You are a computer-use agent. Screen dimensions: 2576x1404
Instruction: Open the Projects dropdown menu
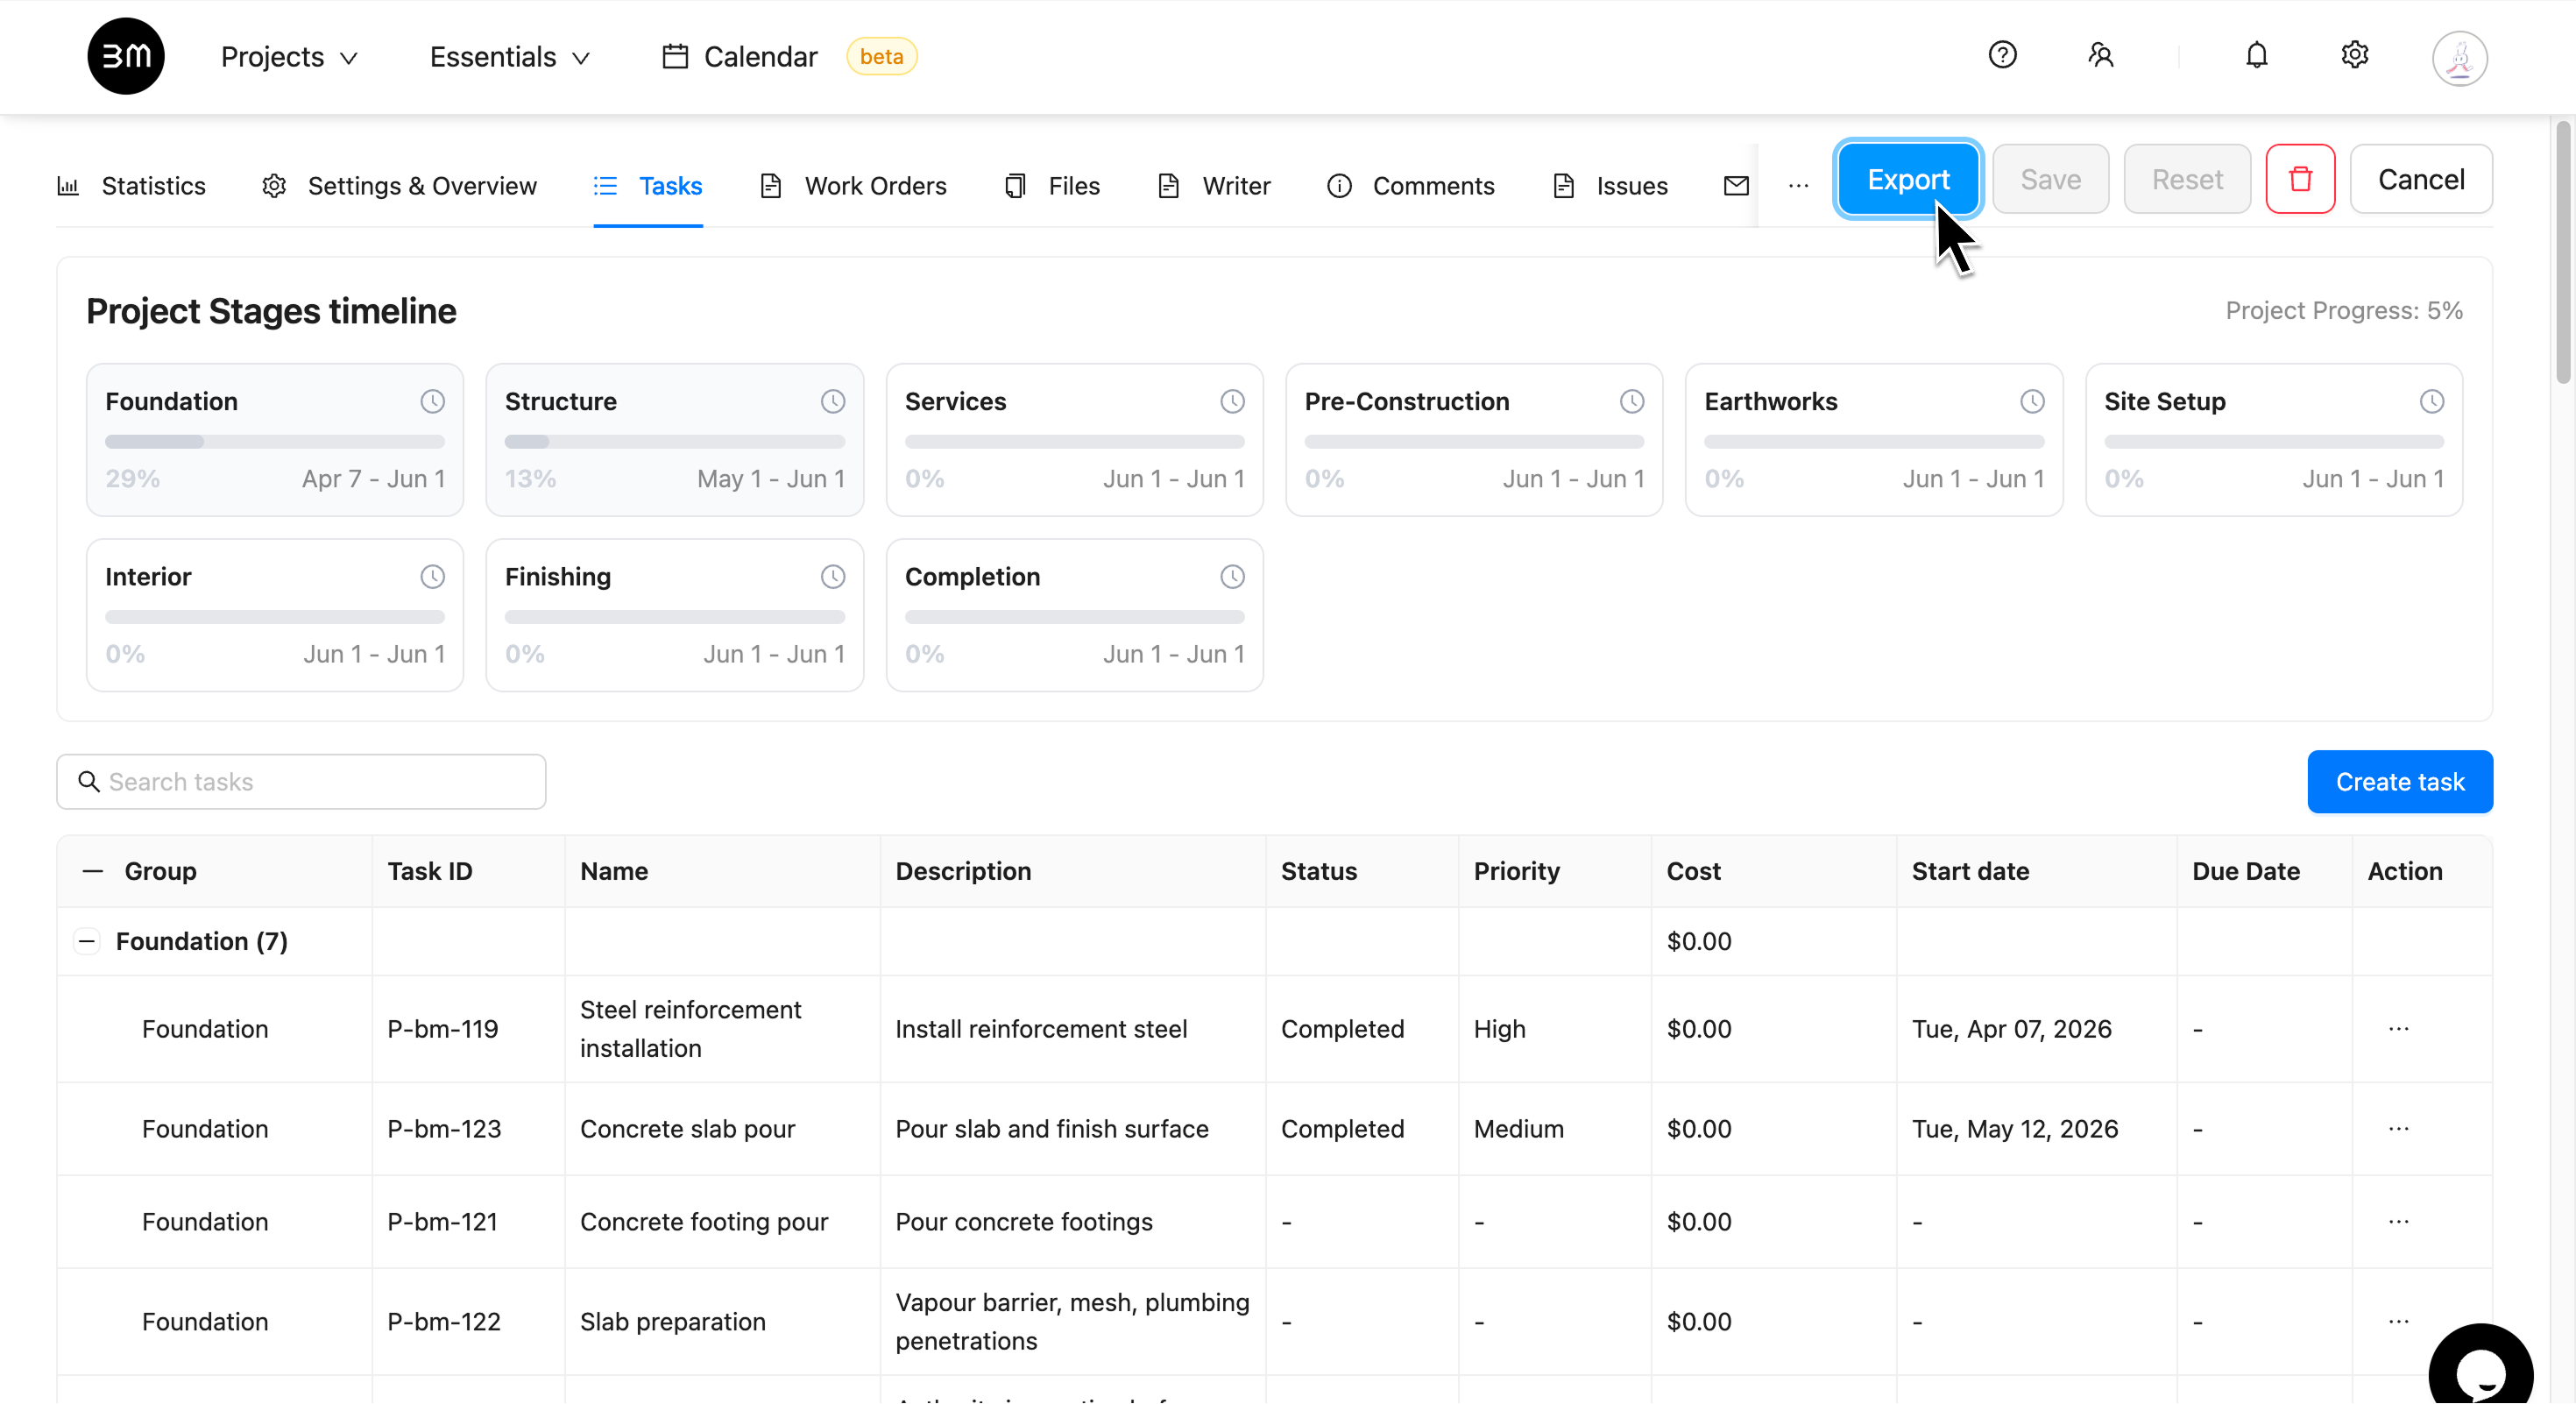(x=289, y=57)
